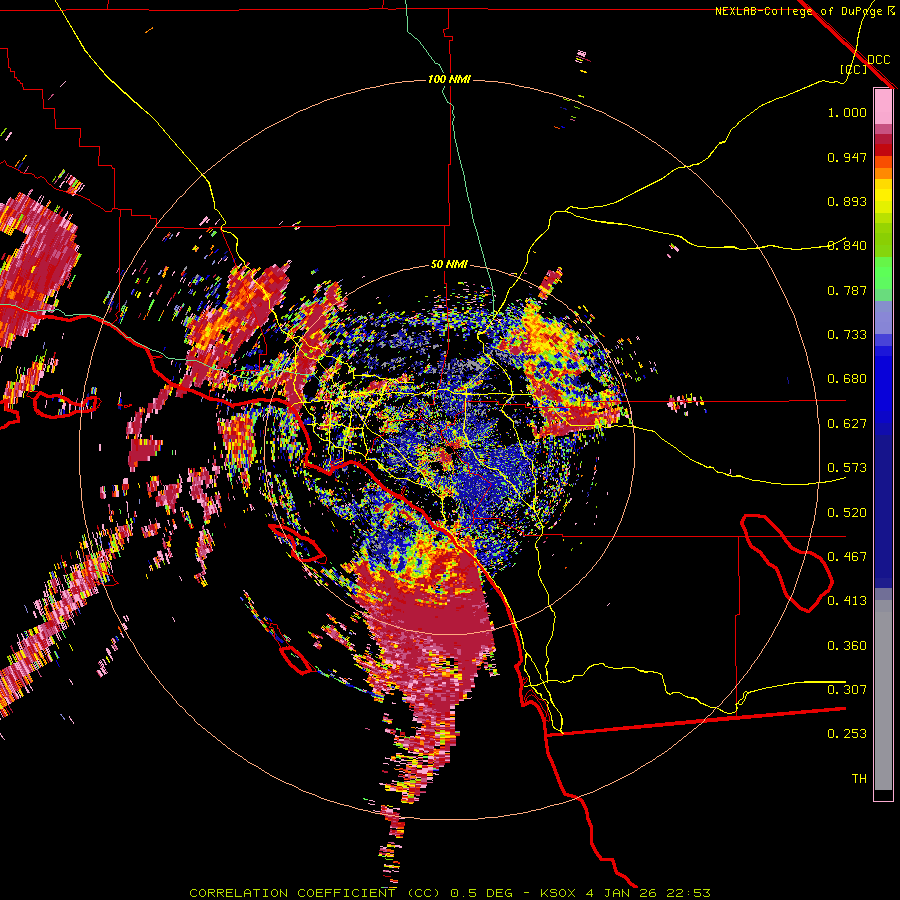The image size is (900, 900).
Task: Click the 0.893 legend value
Action: click(x=847, y=201)
